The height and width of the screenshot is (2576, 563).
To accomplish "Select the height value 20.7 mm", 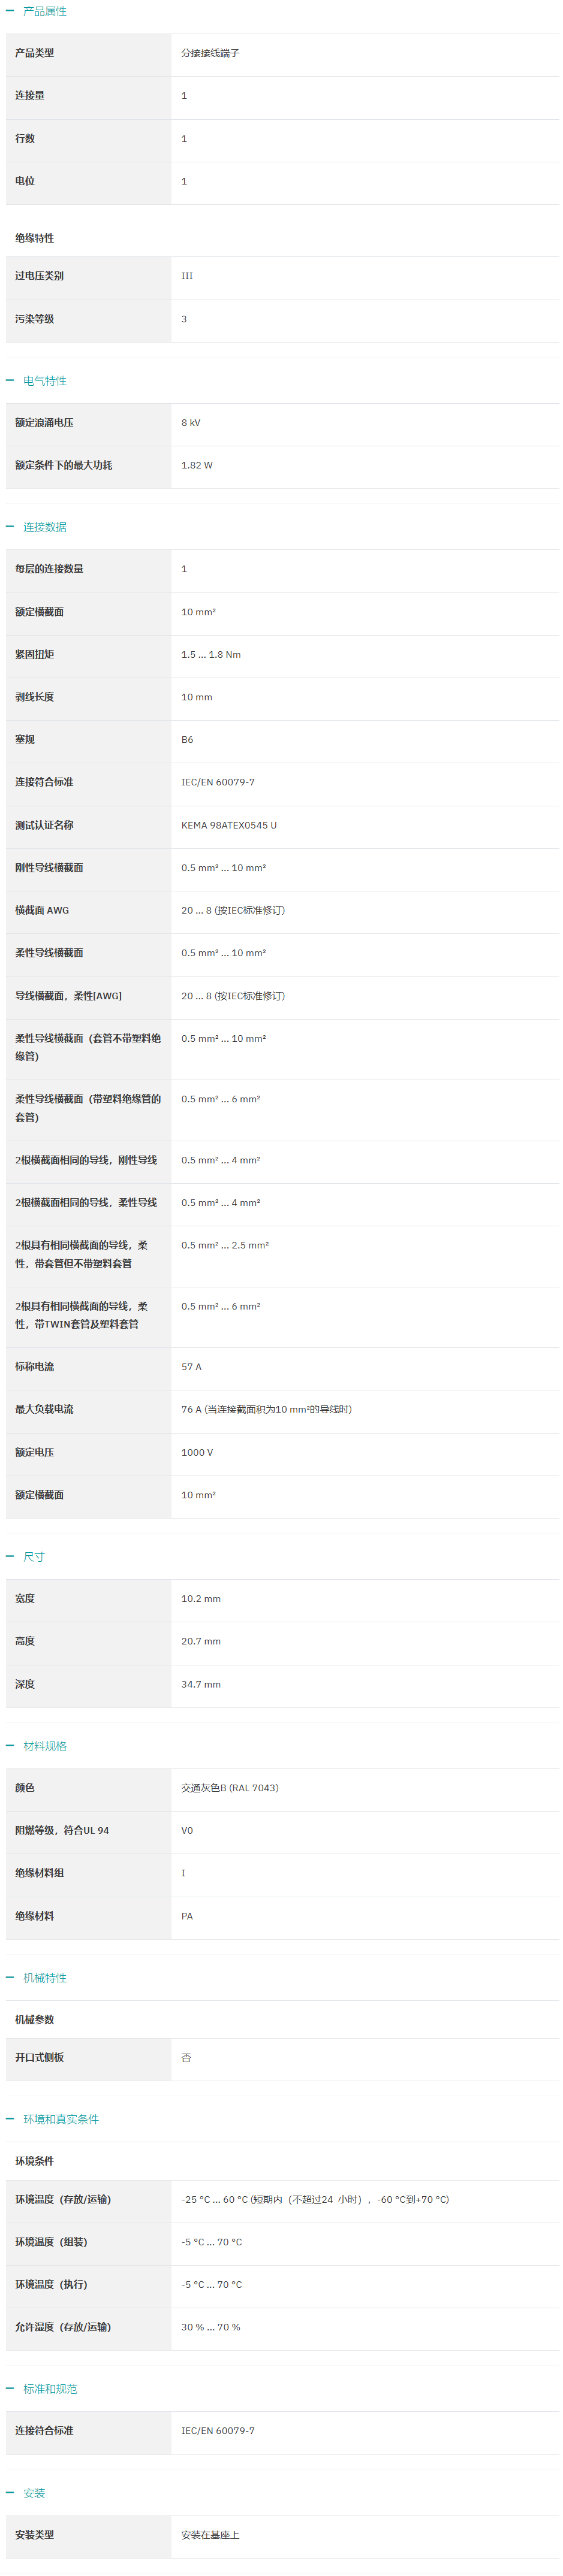I will click(x=201, y=1642).
